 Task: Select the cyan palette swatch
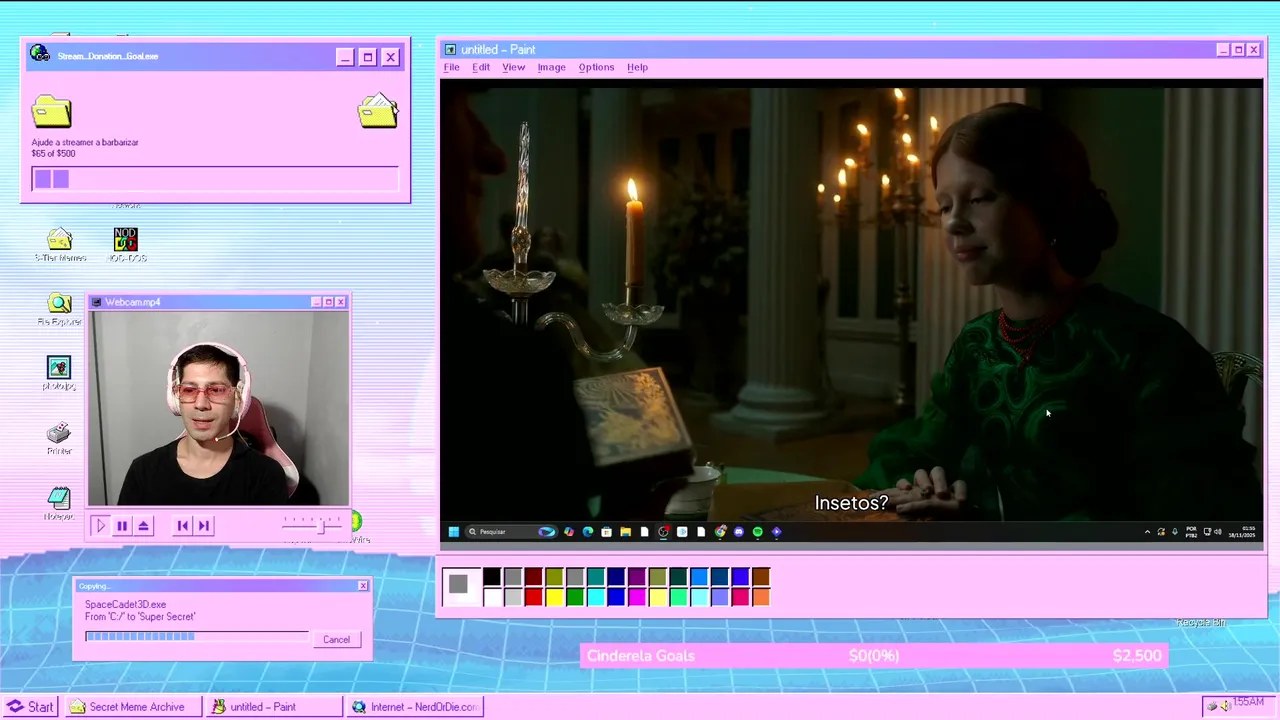[x=596, y=597]
